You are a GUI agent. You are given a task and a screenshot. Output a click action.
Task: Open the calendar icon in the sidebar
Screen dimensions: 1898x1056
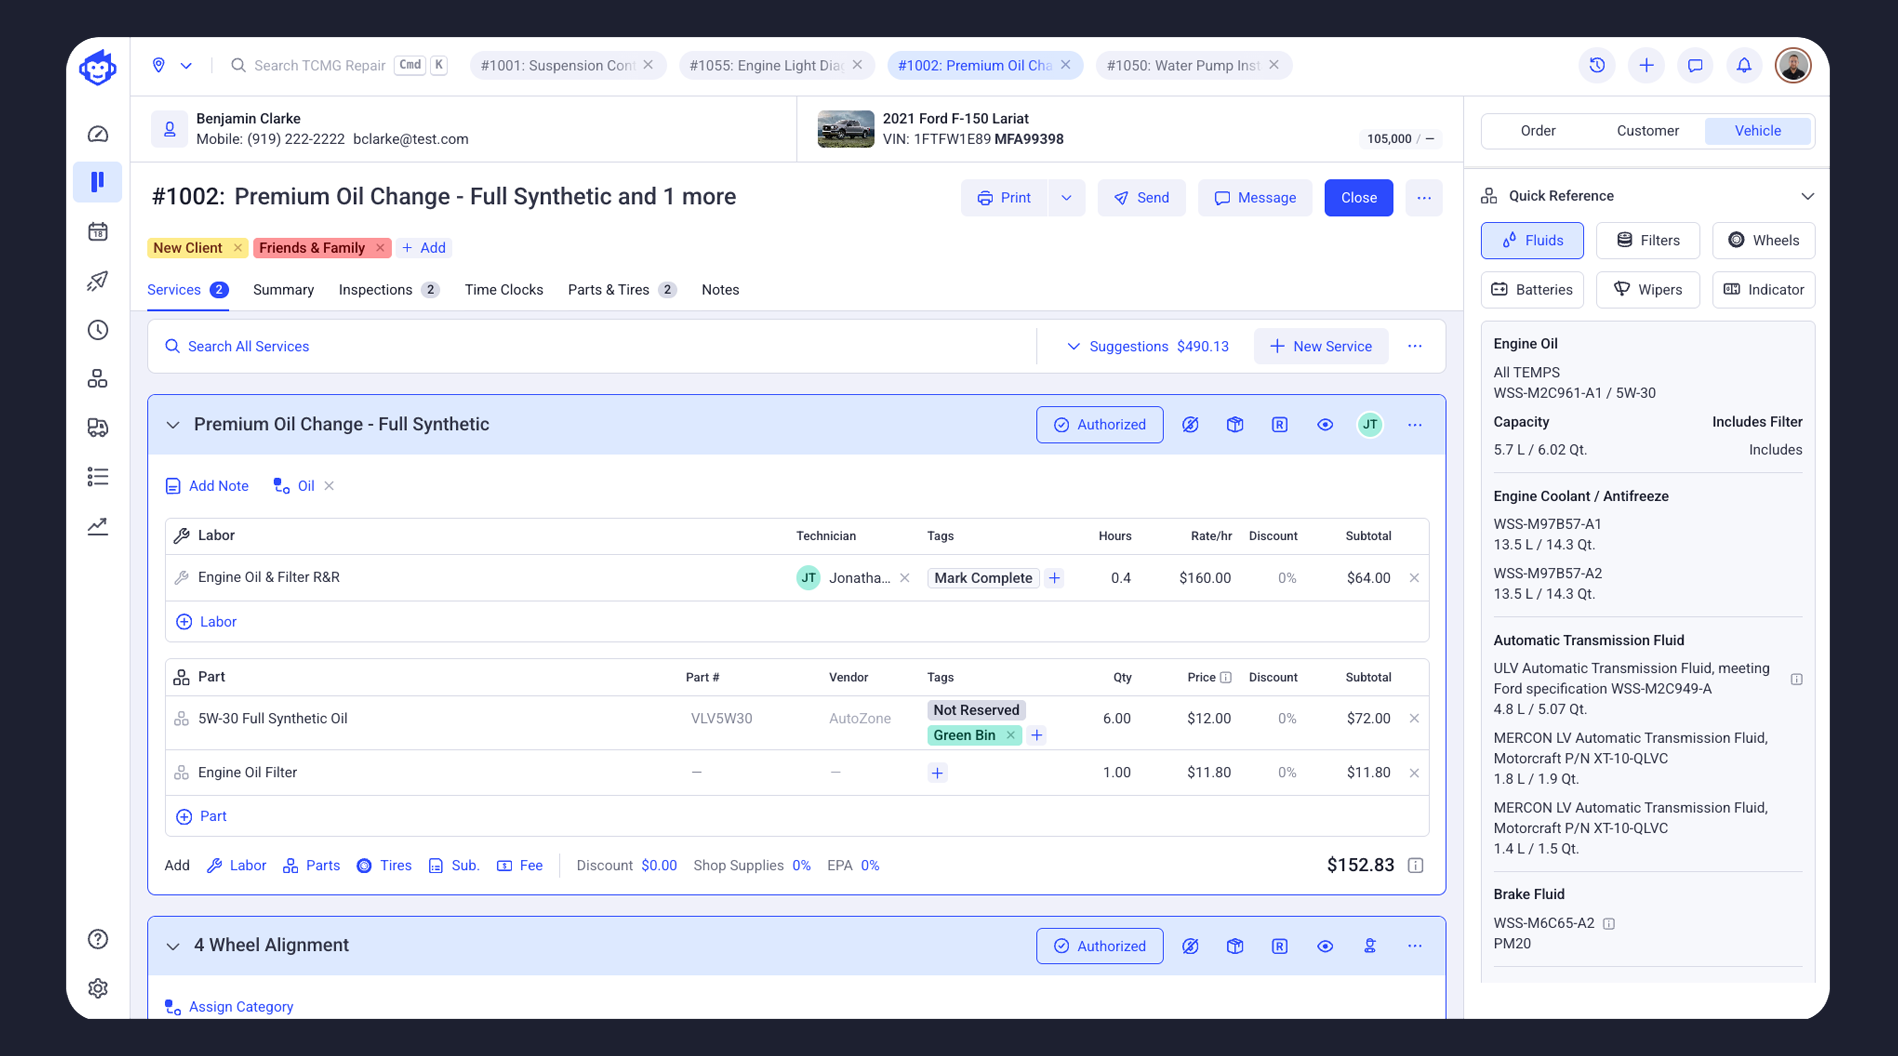coord(98,232)
